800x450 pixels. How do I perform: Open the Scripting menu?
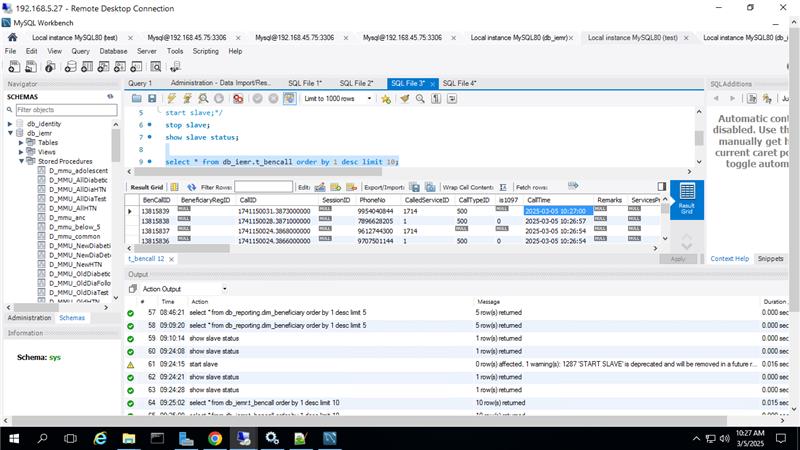(206, 51)
